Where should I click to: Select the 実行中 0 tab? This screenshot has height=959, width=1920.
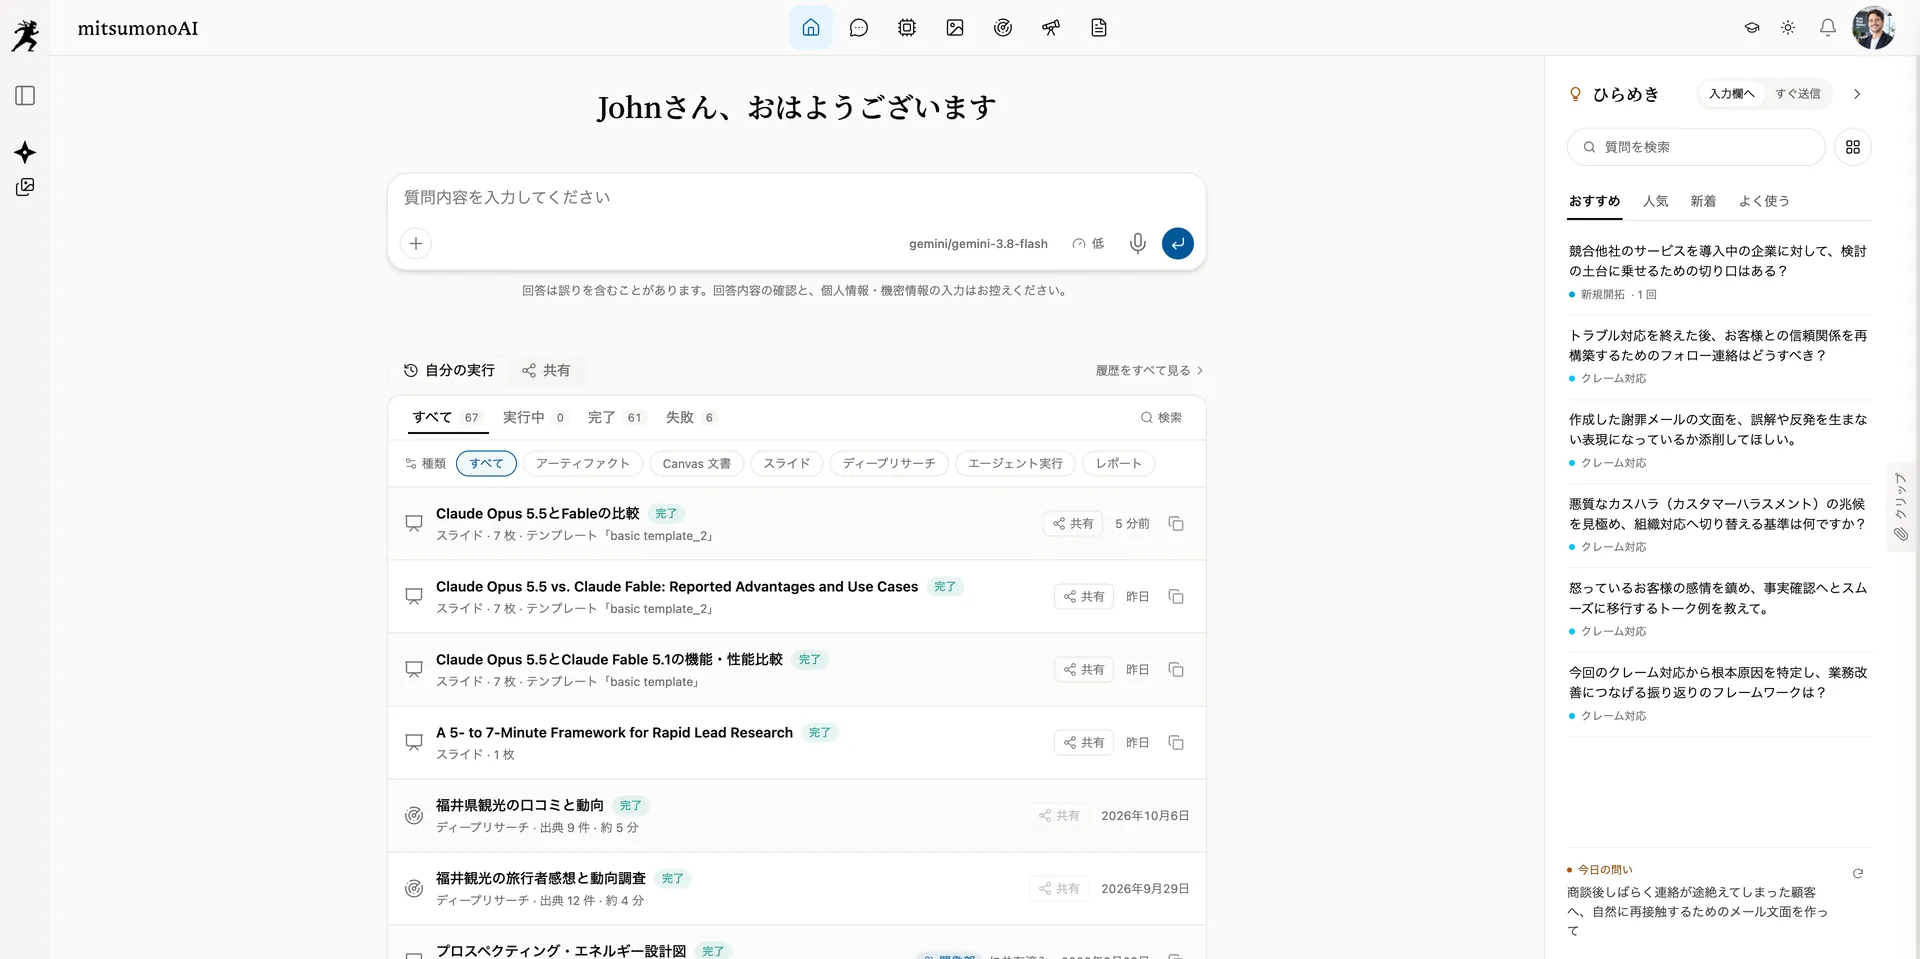coord(534,417)
